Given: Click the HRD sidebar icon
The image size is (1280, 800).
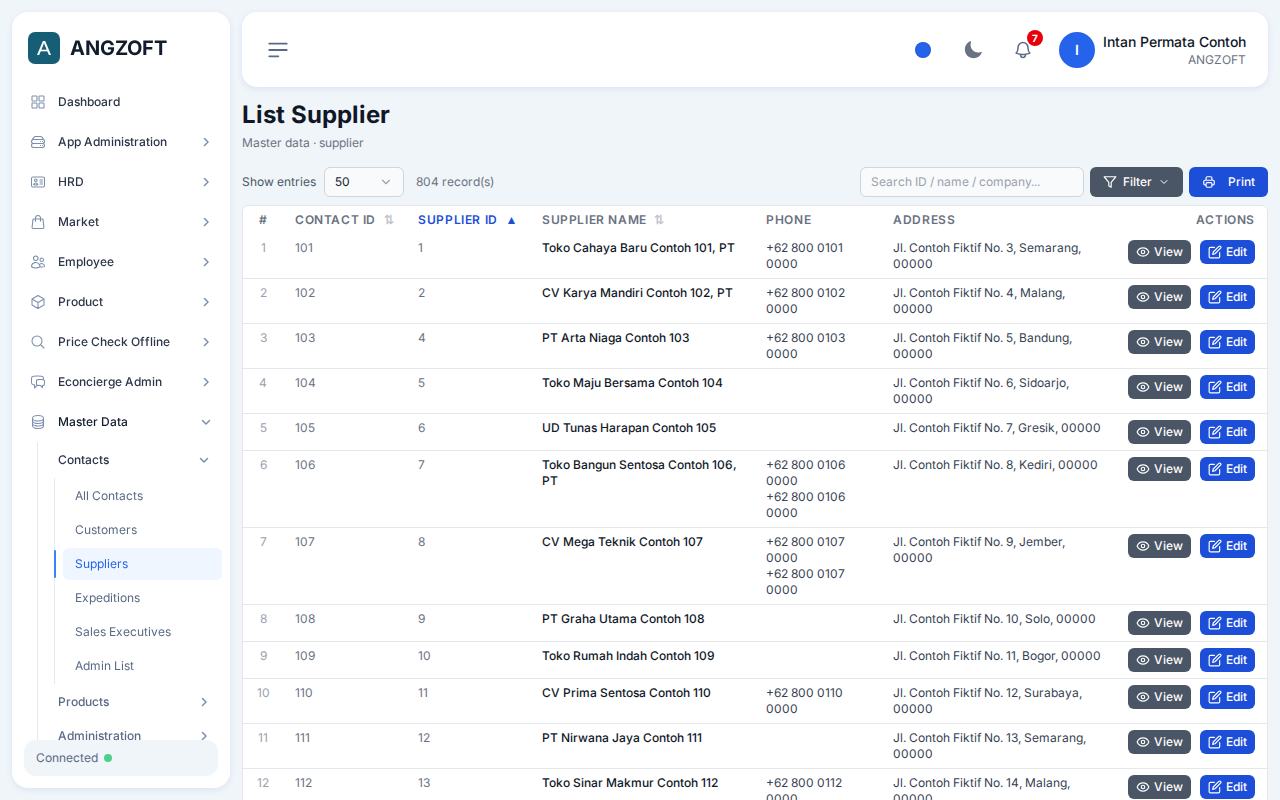Looking at the screenshot, I should 38,182.
